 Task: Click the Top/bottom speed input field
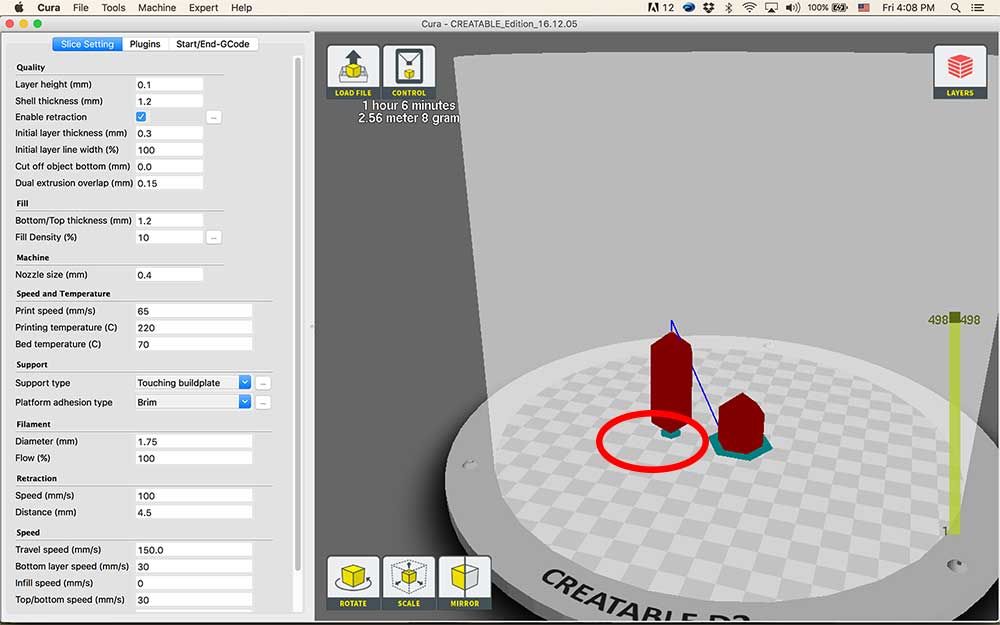[x=194, y=599]
